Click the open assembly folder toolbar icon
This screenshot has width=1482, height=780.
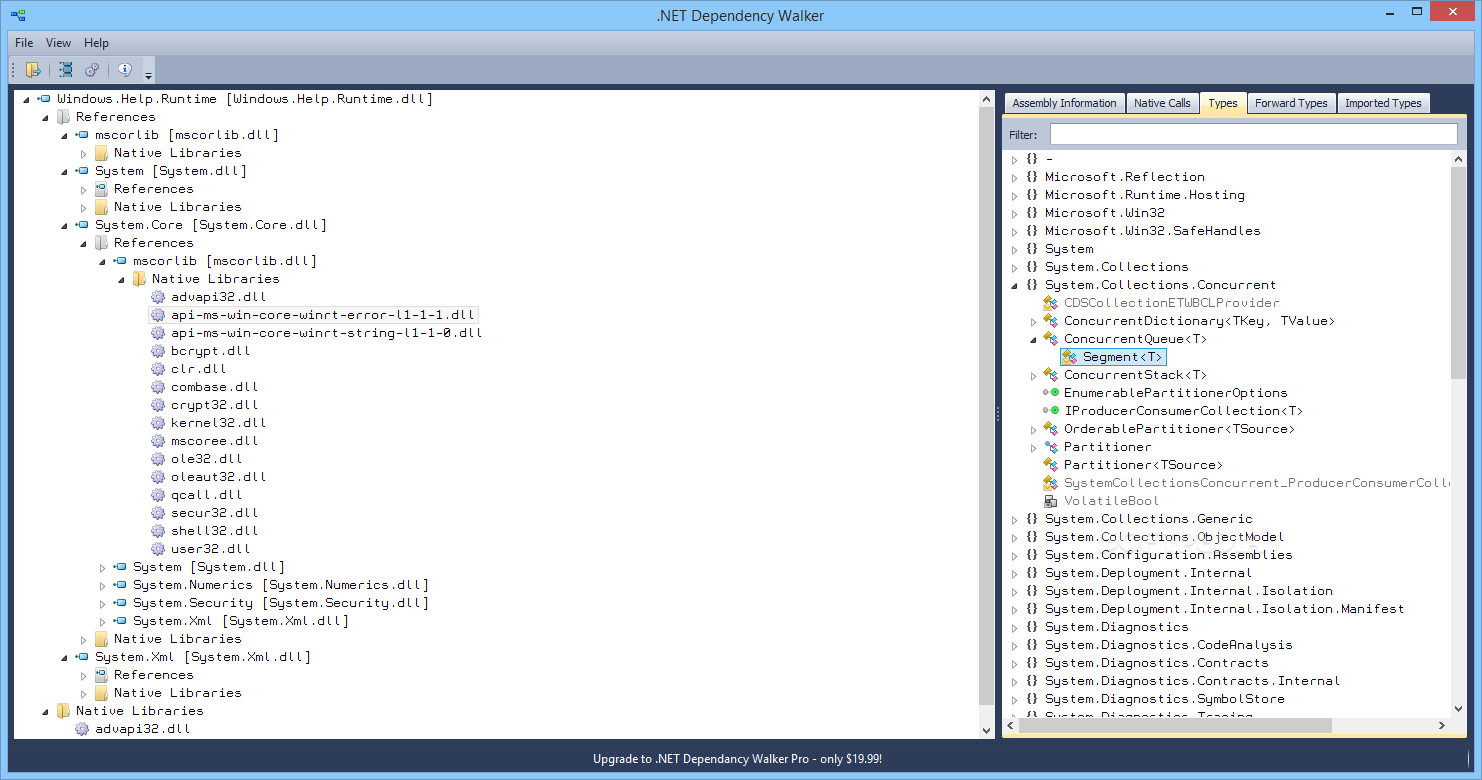pyautogui.click(x=33, y=70)
